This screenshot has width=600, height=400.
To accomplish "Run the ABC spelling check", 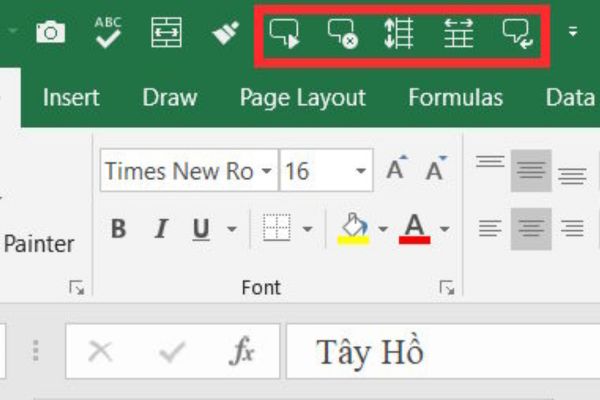I will [x=107, y=33].
